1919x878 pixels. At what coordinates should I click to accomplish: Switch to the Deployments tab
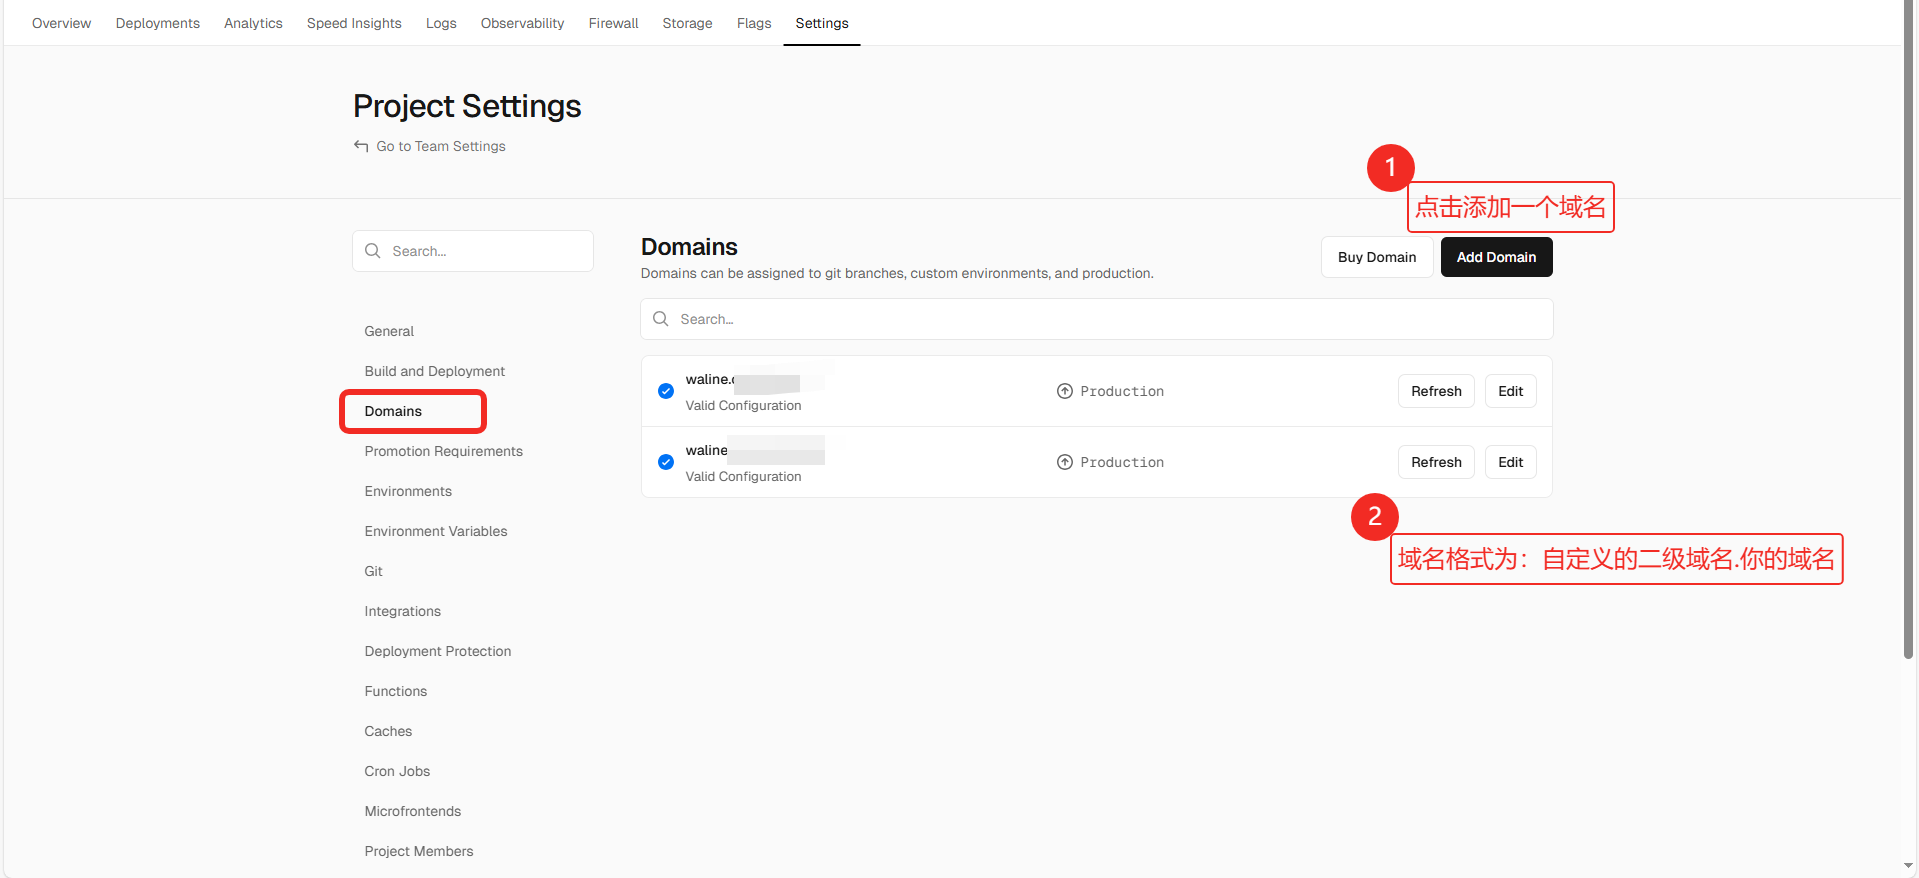coord(158,23)
